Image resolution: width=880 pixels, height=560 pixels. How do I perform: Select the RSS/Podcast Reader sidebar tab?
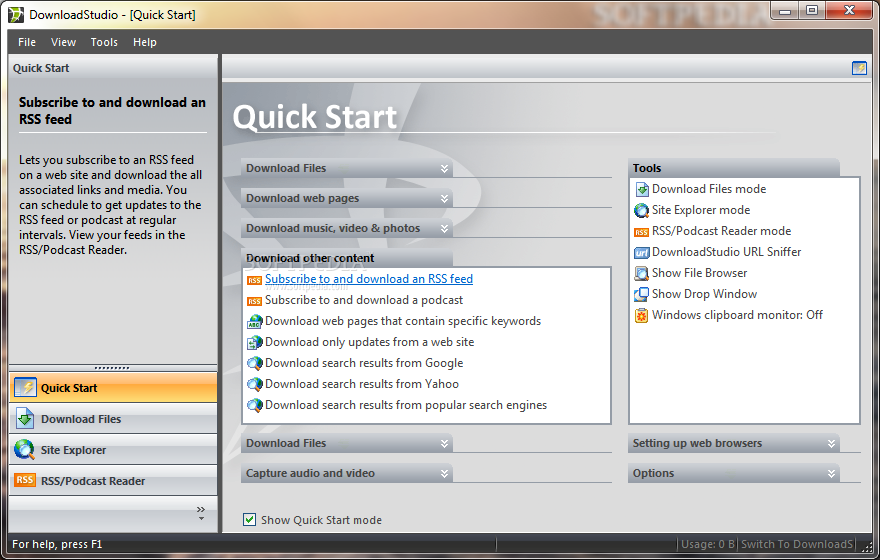click(x=113, y=480)
